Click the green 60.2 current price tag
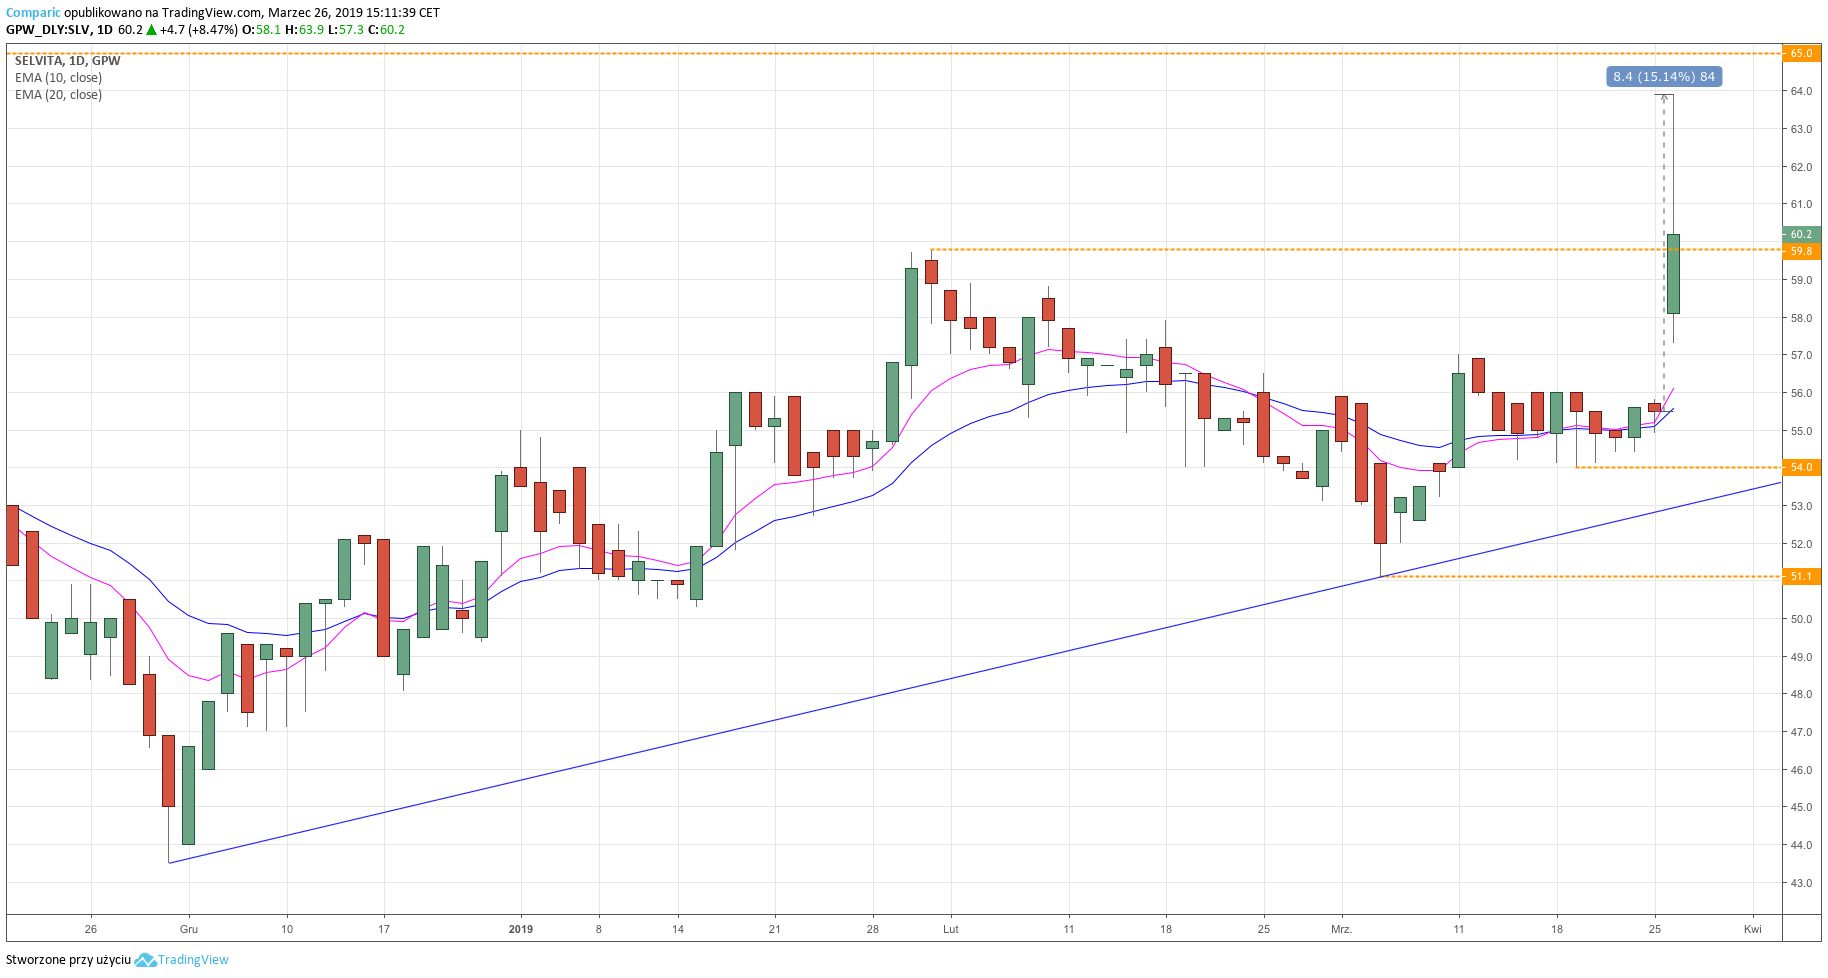Image resolution: width=1828 pixels, height=978 pixels. [1801, 234]
